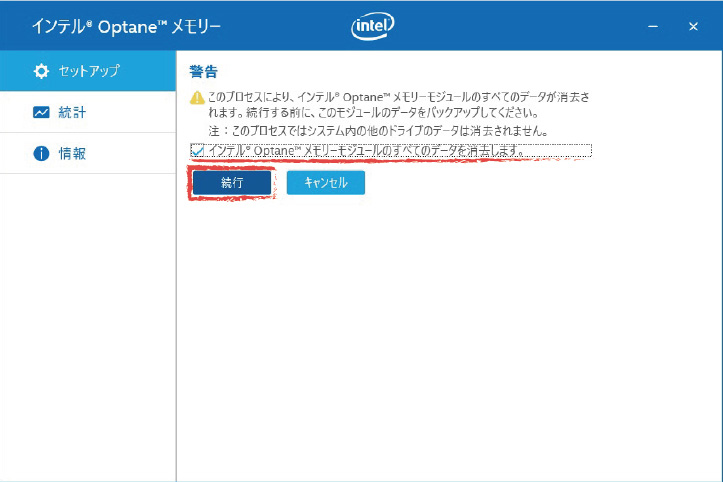Click the warning text このプロセスにより
This screenshot has height=482, width=723.
(x=398, y=105)
